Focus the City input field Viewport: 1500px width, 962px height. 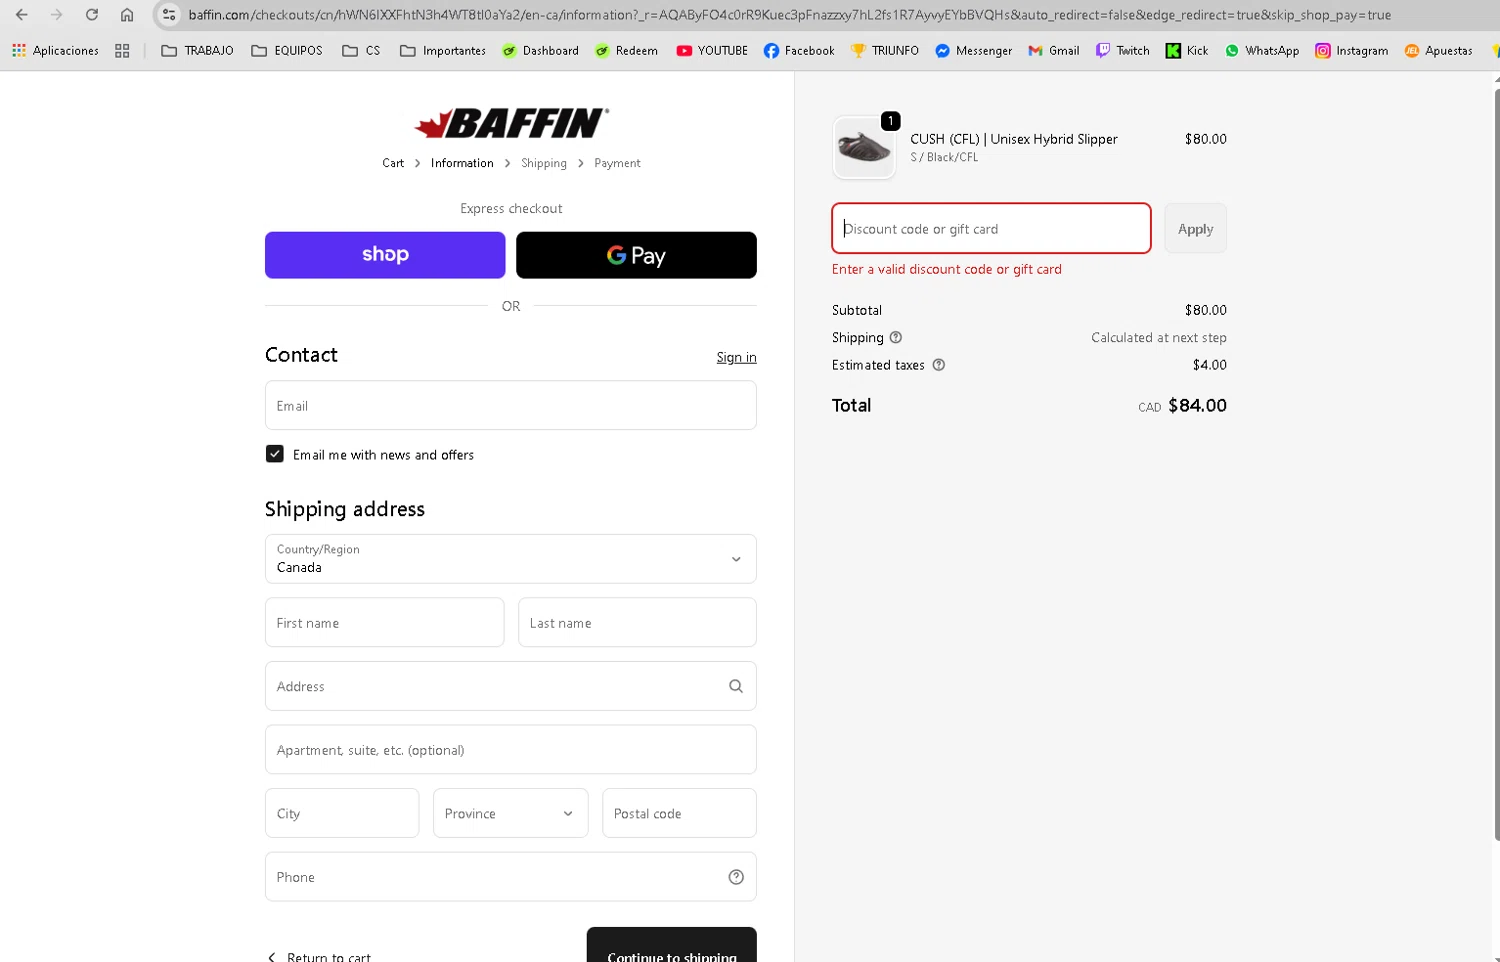[342, 813]
